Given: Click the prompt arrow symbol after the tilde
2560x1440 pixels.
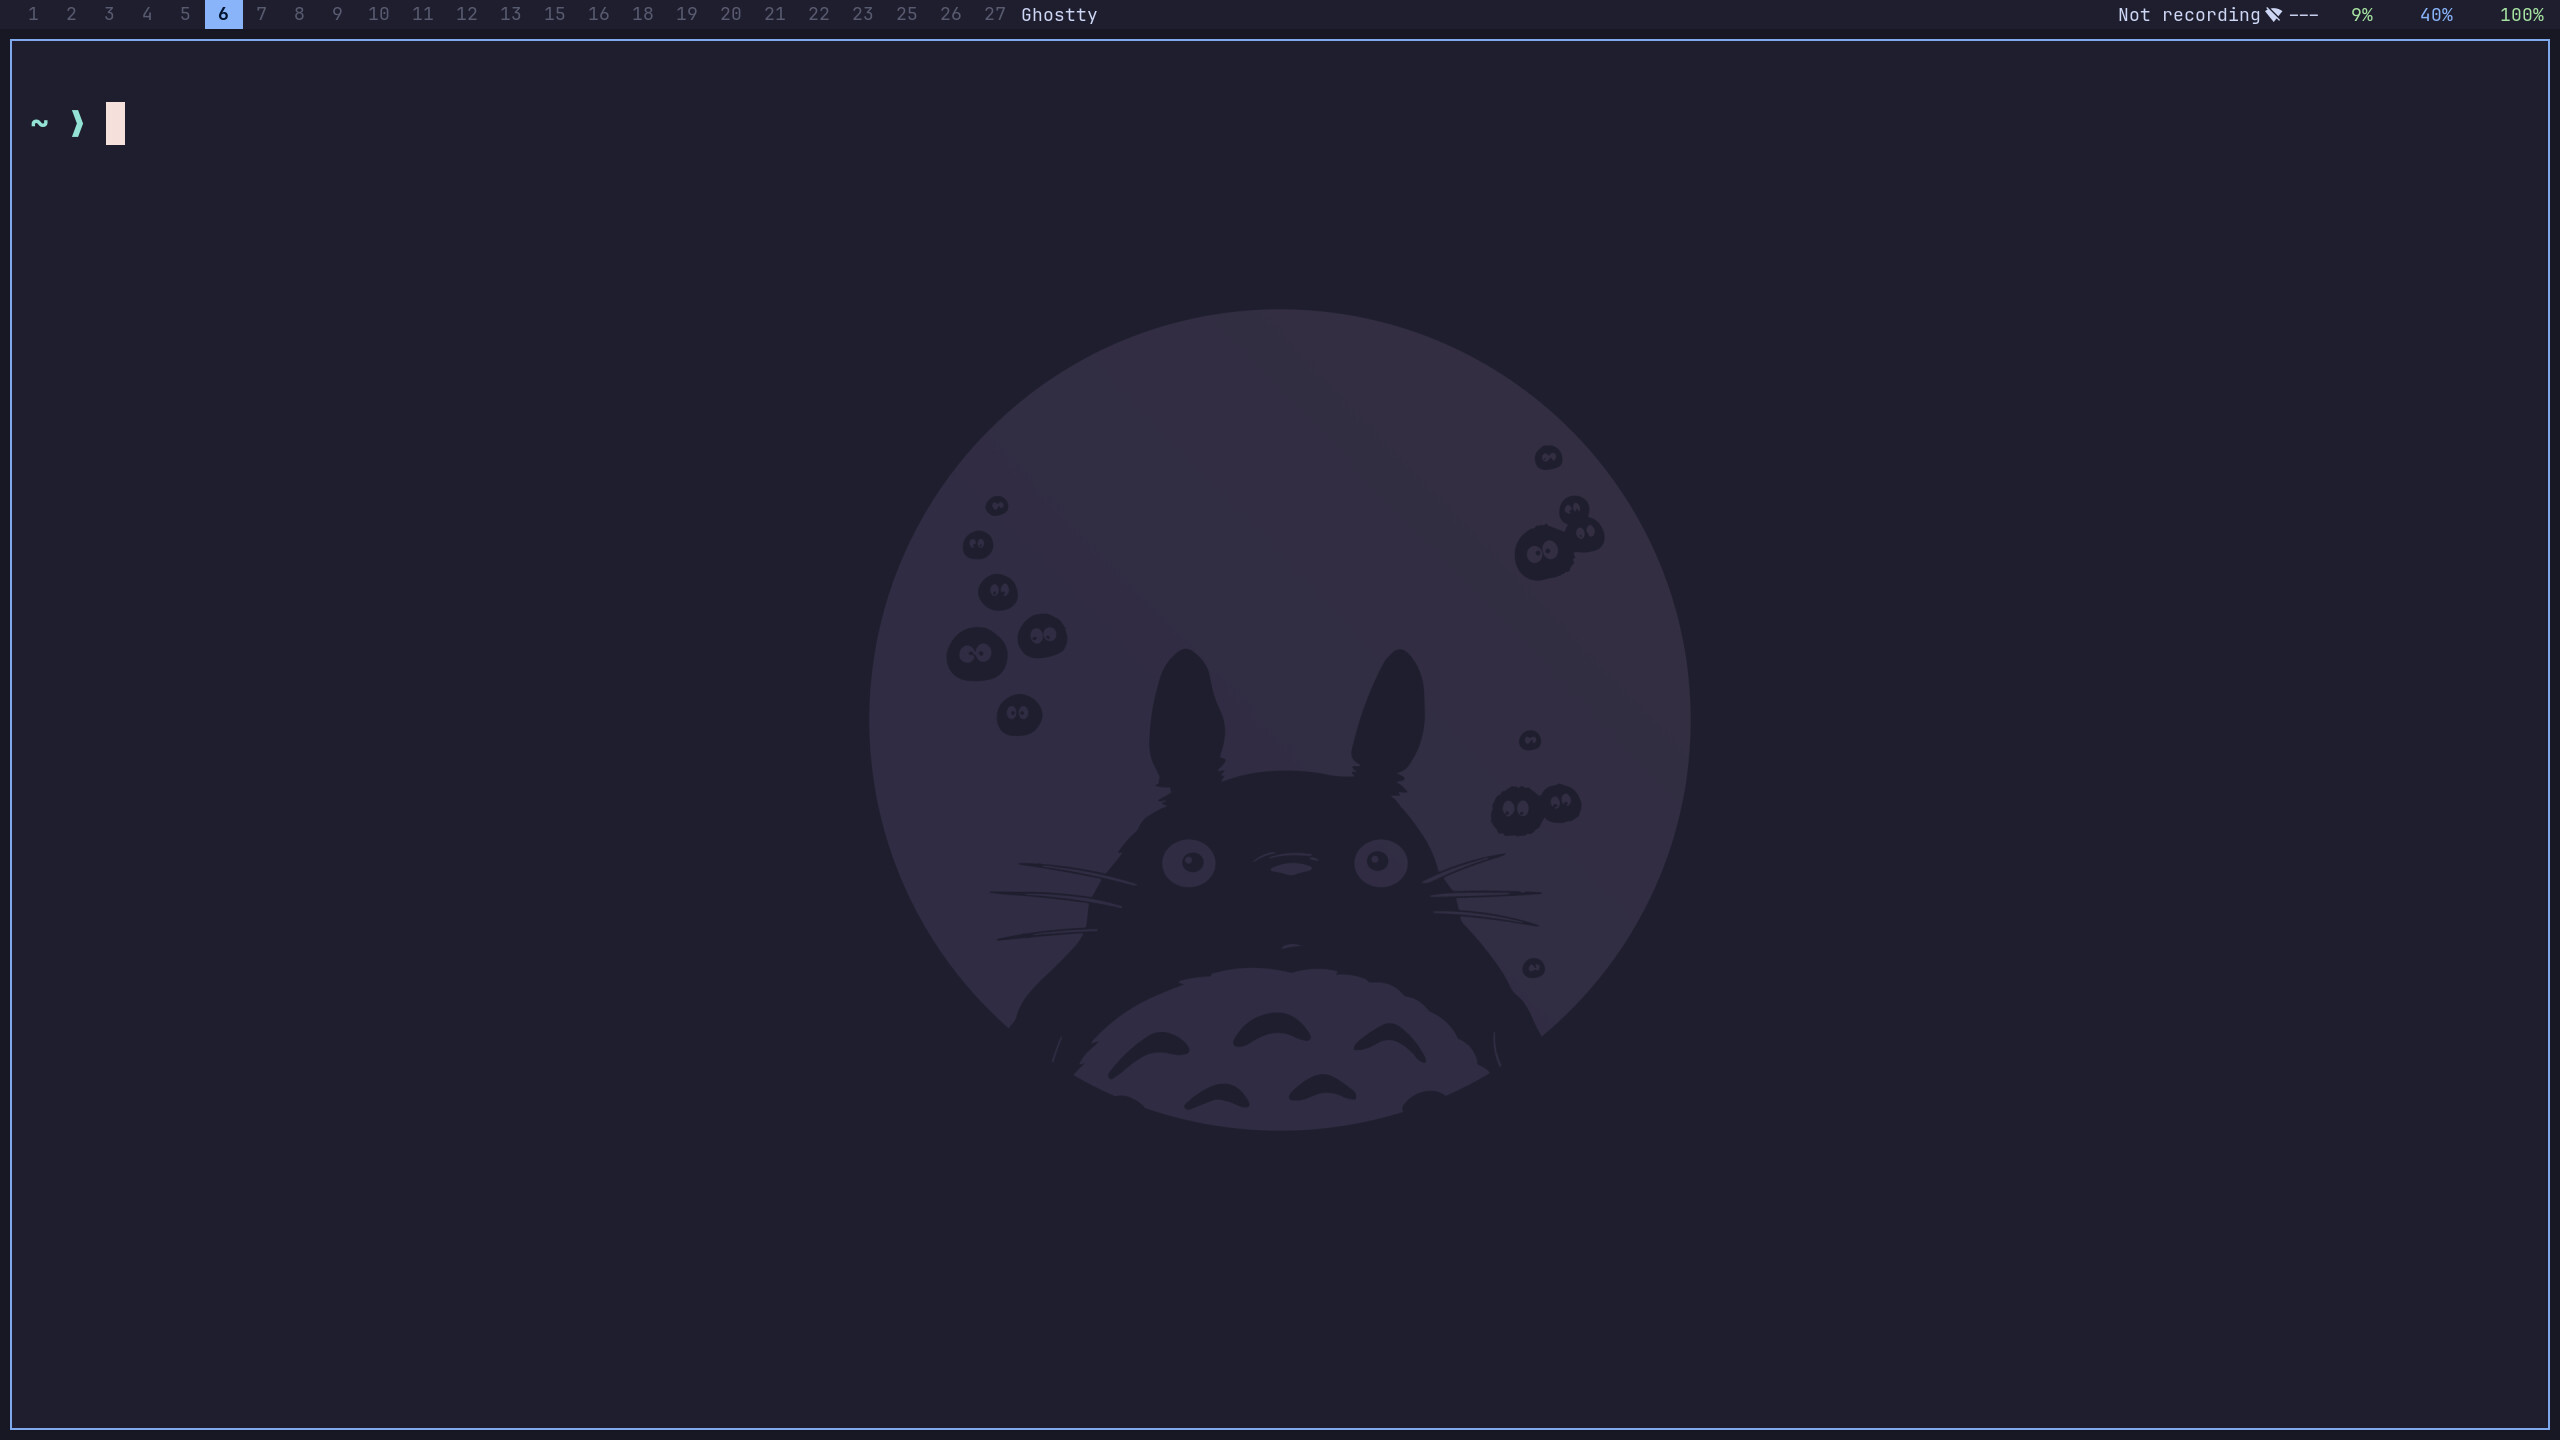Looking at the screenshot, I should point(77,123).
